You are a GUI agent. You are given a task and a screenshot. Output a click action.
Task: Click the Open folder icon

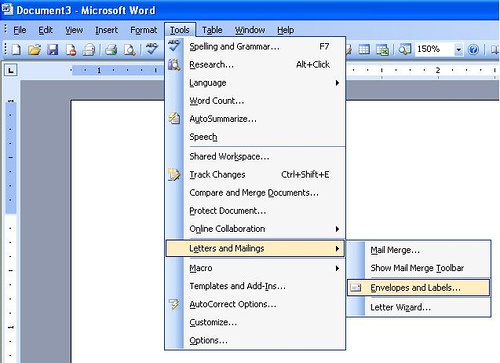point(34,50)
